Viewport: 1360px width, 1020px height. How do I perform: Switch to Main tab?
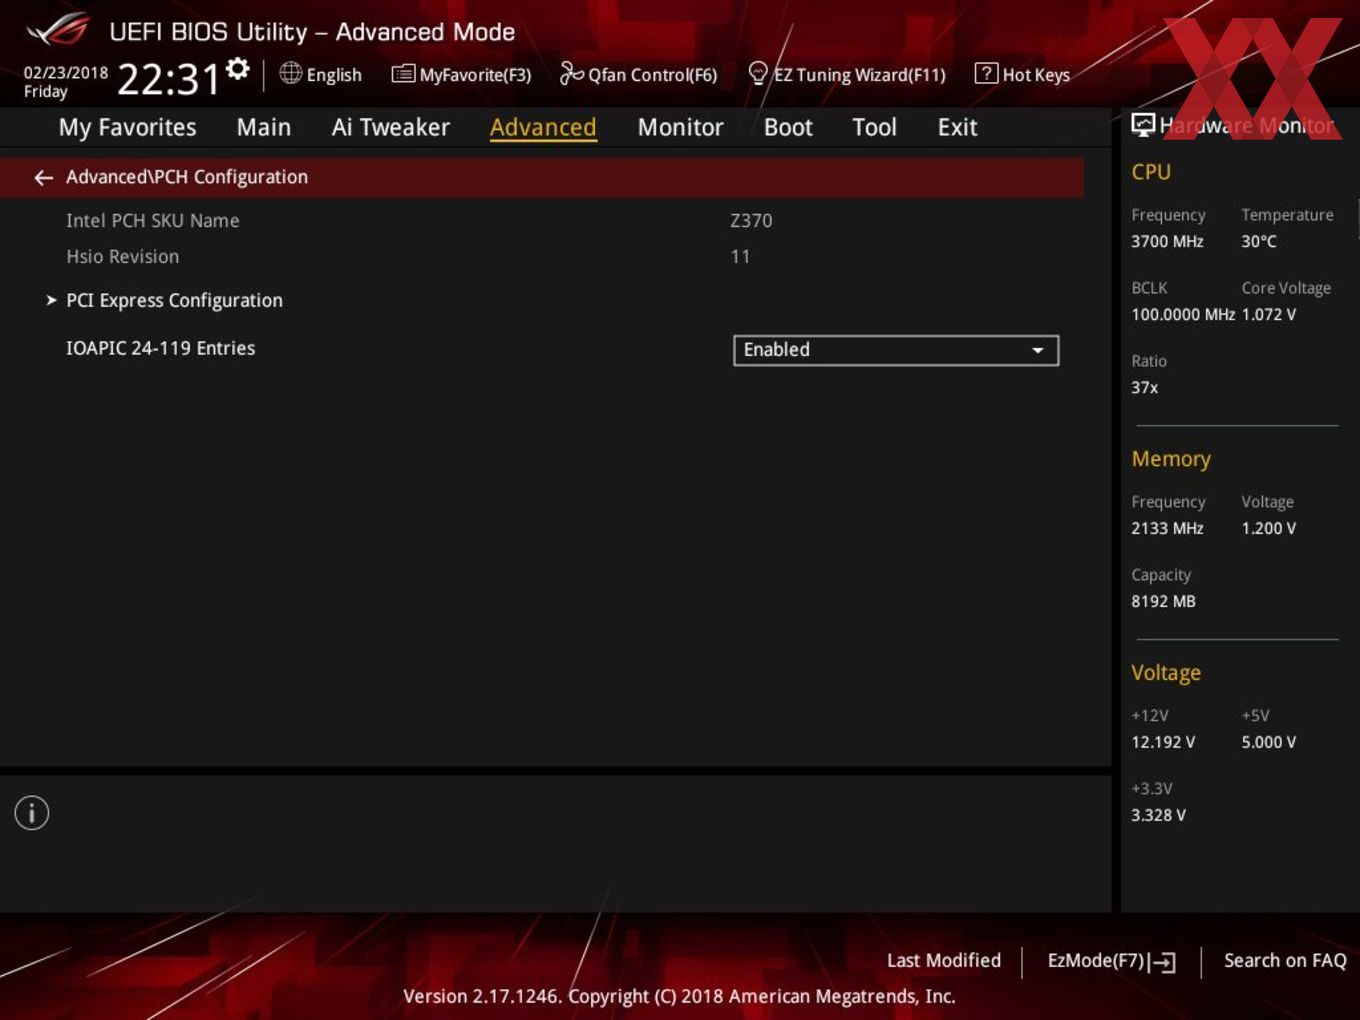pyautogui.click(x=264, y=128)
